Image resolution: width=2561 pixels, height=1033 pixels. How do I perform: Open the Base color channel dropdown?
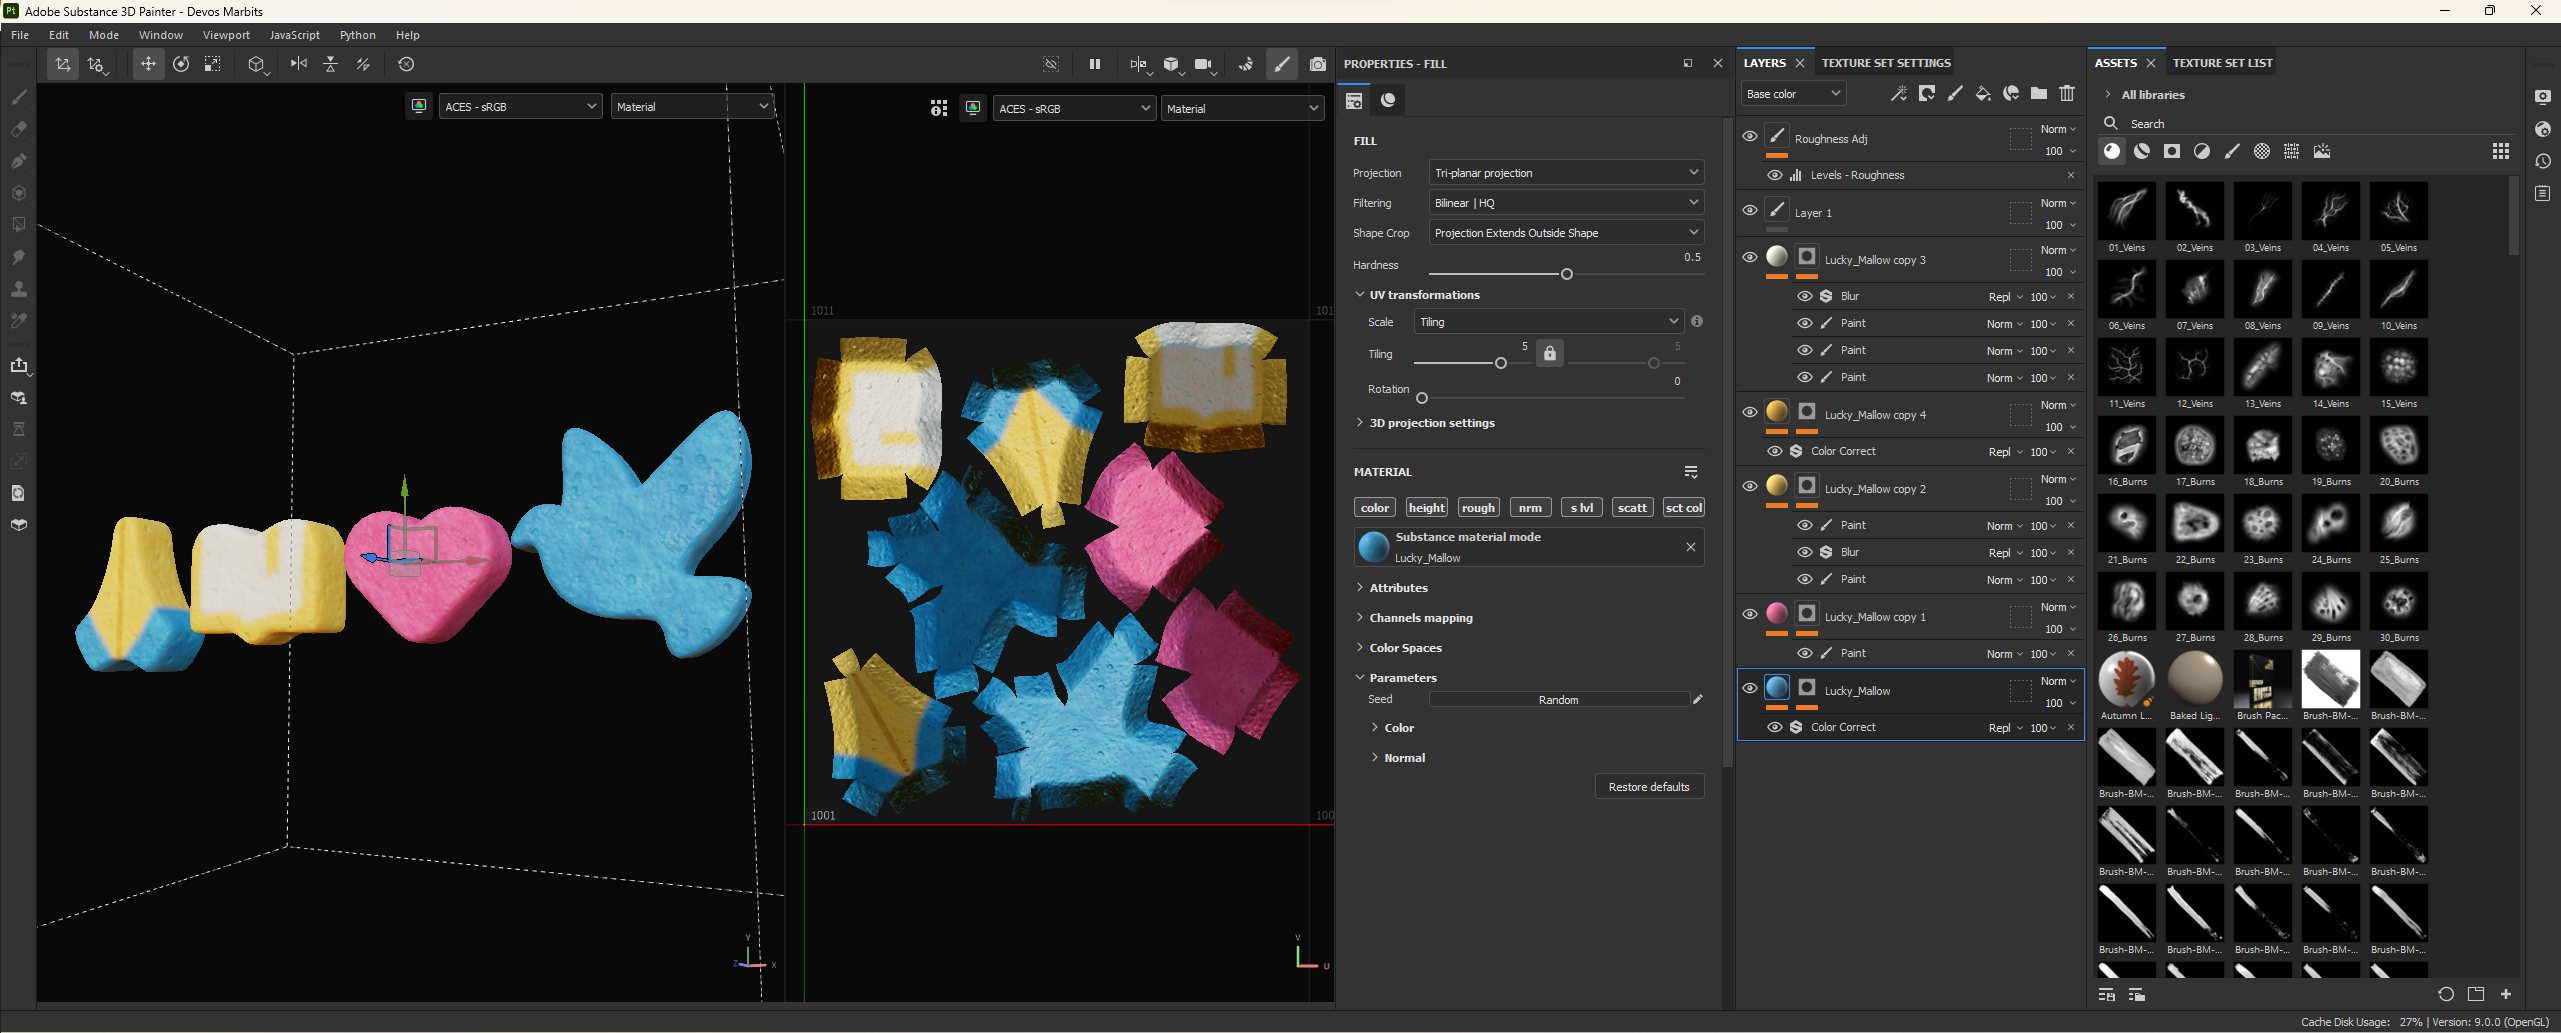tap(1793, 94)
